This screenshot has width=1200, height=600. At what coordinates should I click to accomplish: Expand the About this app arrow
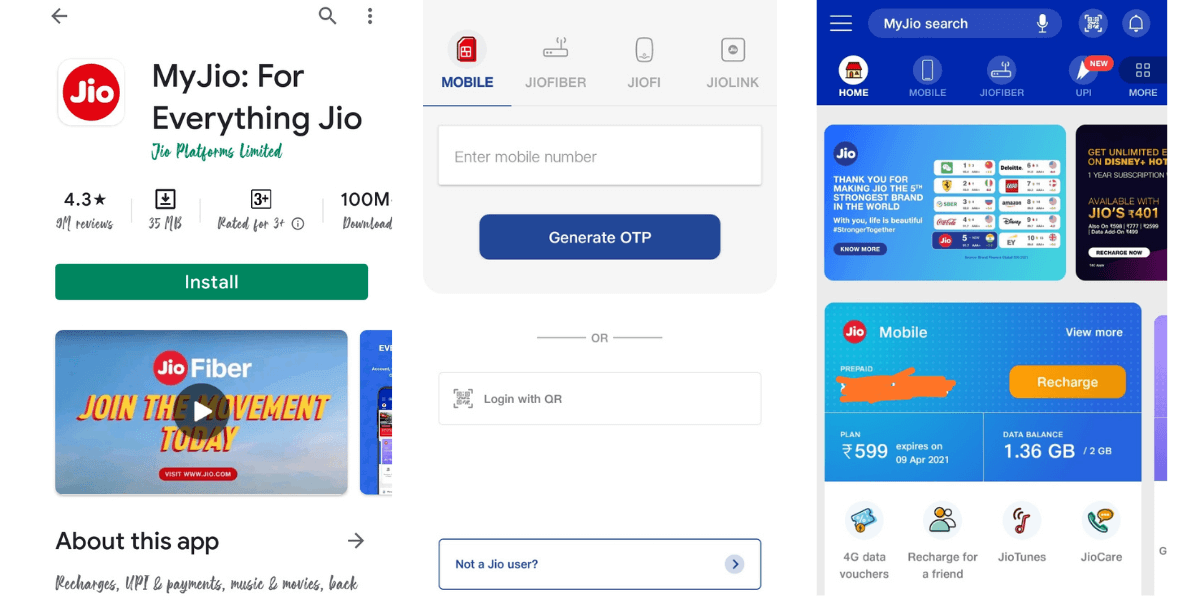(x=356, y=541)
